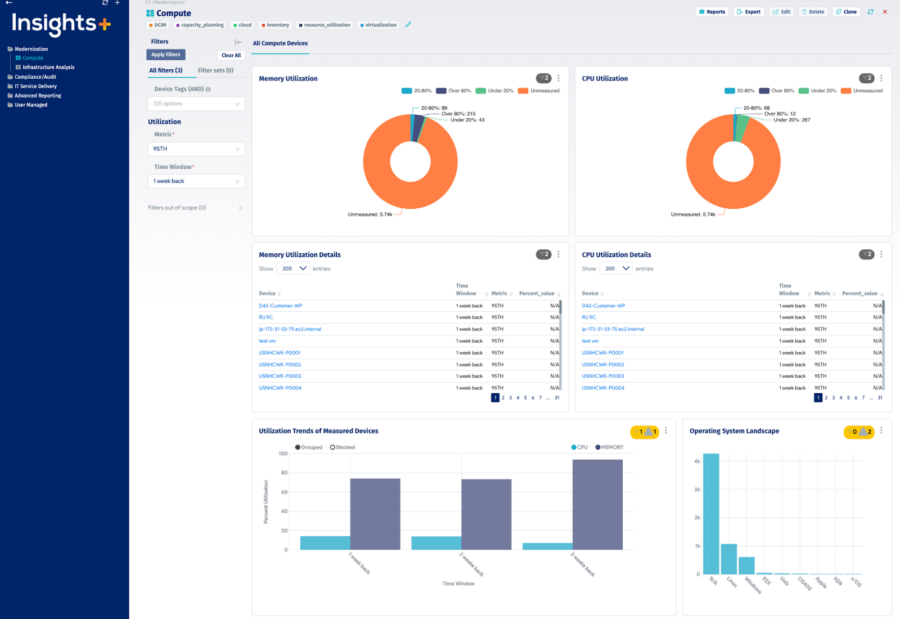Edit dashboard tags using the pencil icon
This screenshot has height=619, width=900.
tap(408, 25)
